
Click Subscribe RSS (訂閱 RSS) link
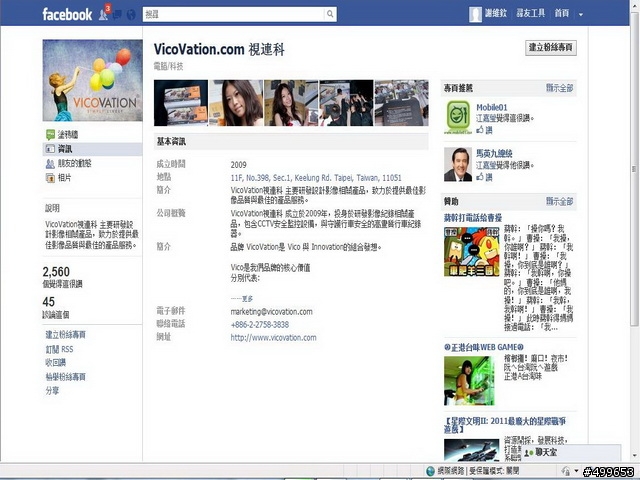tap(60, 349)
